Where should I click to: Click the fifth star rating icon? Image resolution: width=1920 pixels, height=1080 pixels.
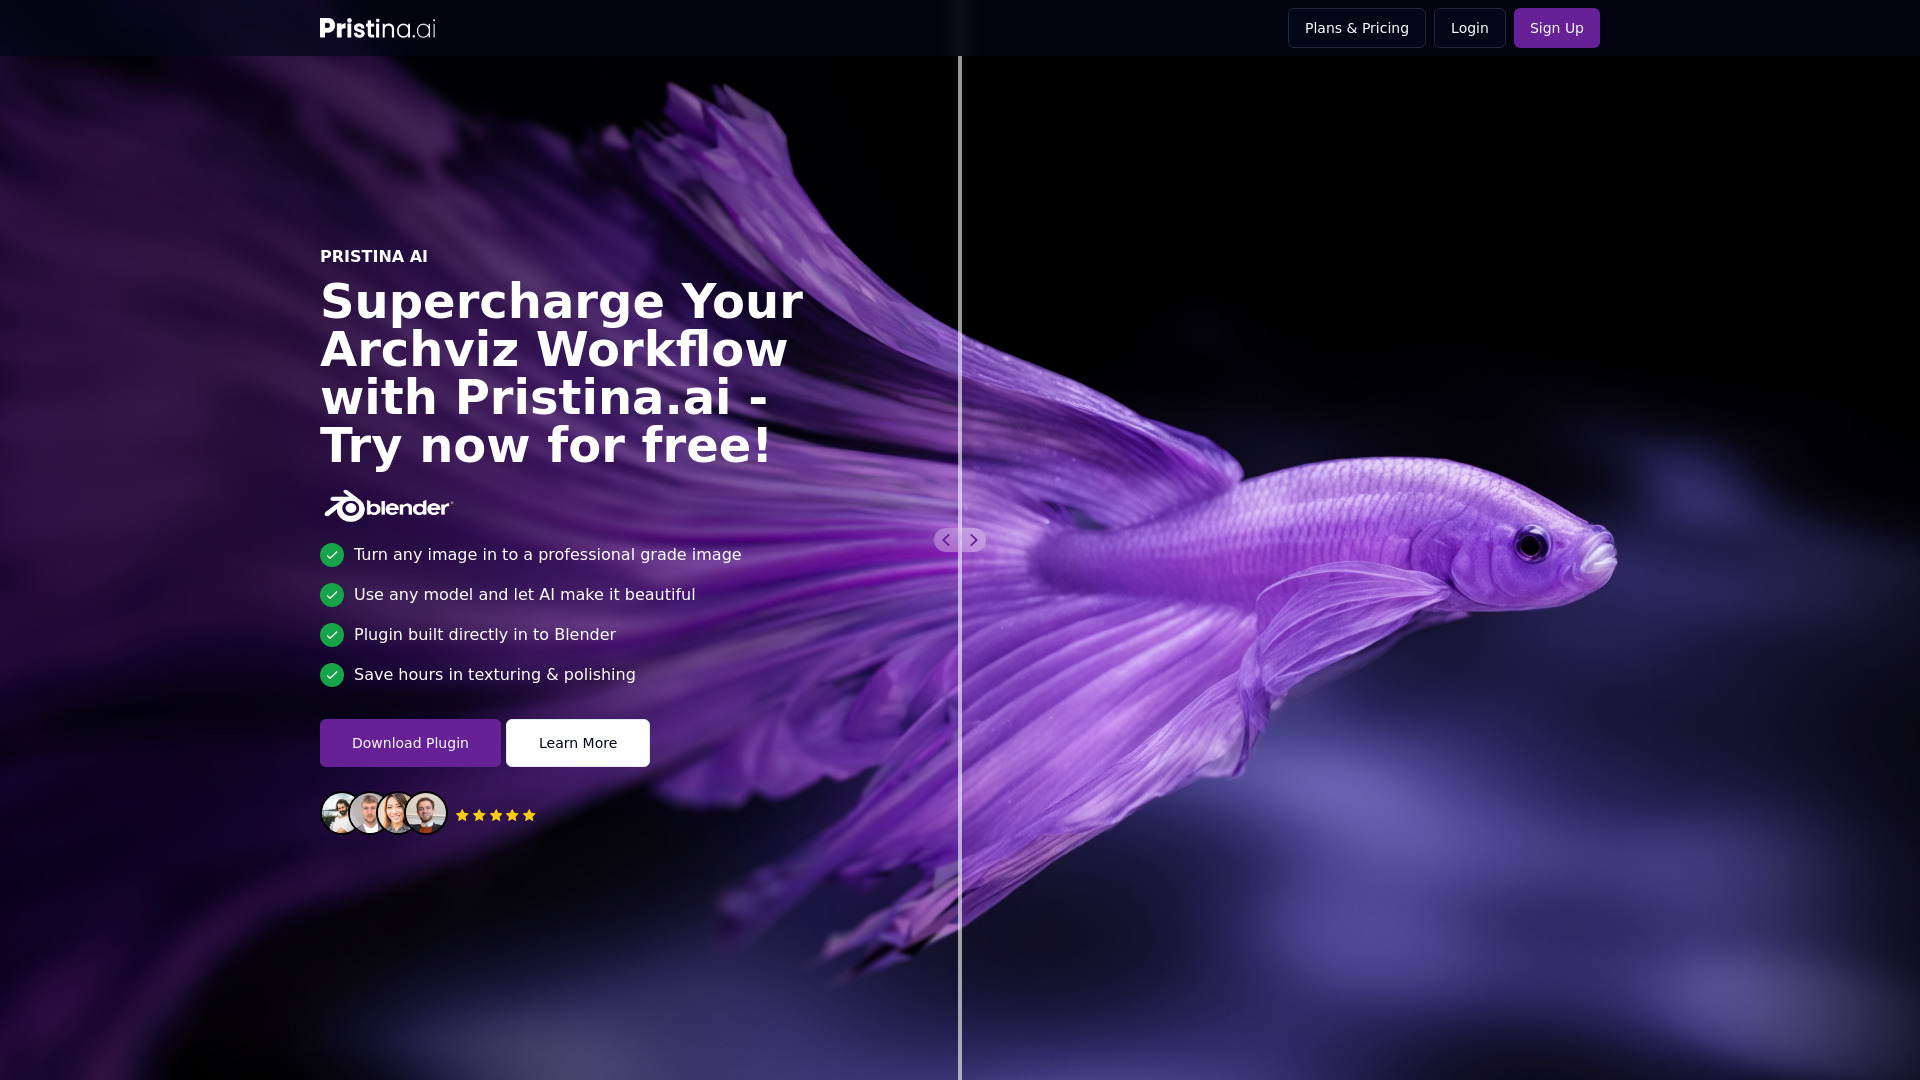click(527, 814)
